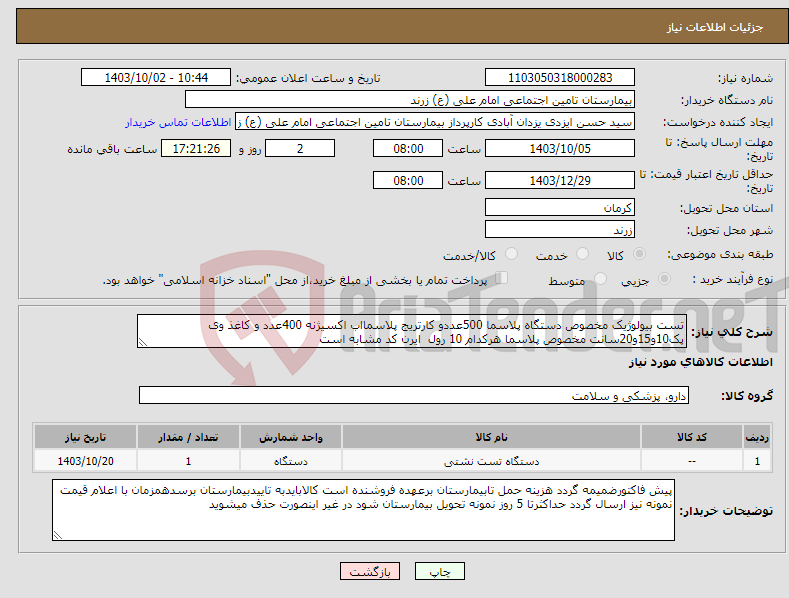Open the اطلاعات تماس خریدار link
The height and width of the screenshot is (598, 789).
178,122
